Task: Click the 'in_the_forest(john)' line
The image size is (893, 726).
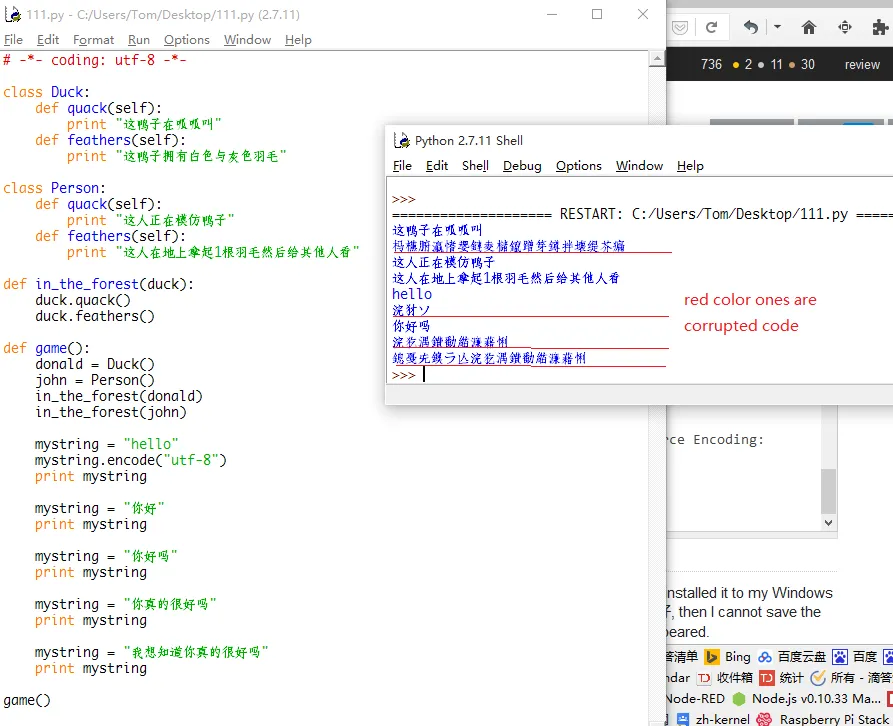Action: point(110,412)
